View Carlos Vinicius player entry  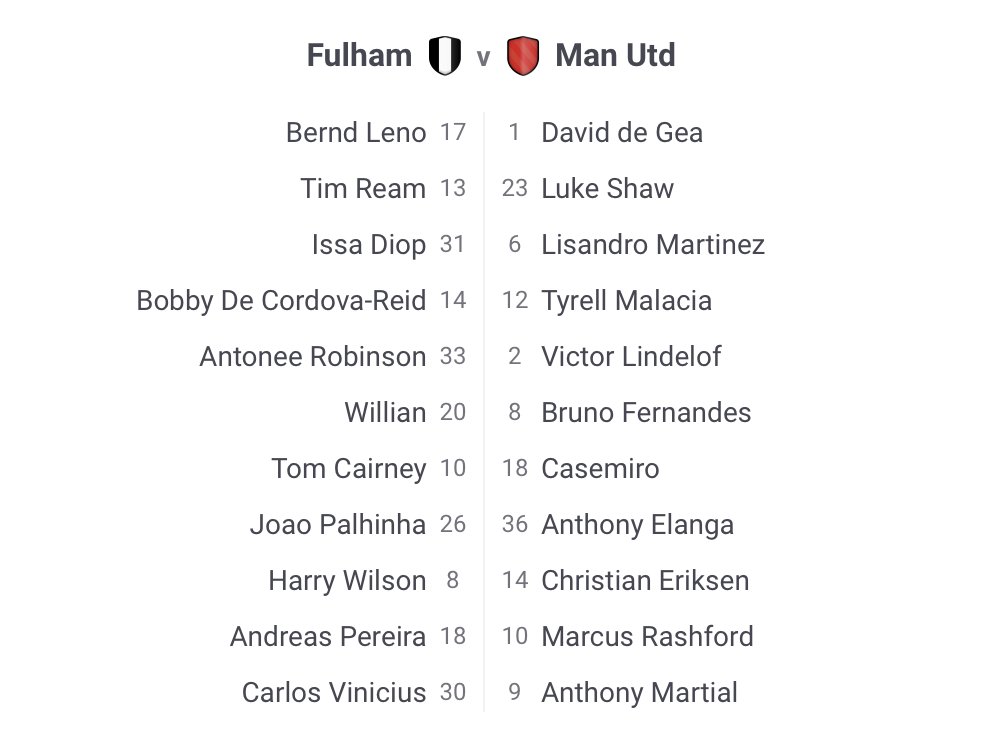[333, 693]
